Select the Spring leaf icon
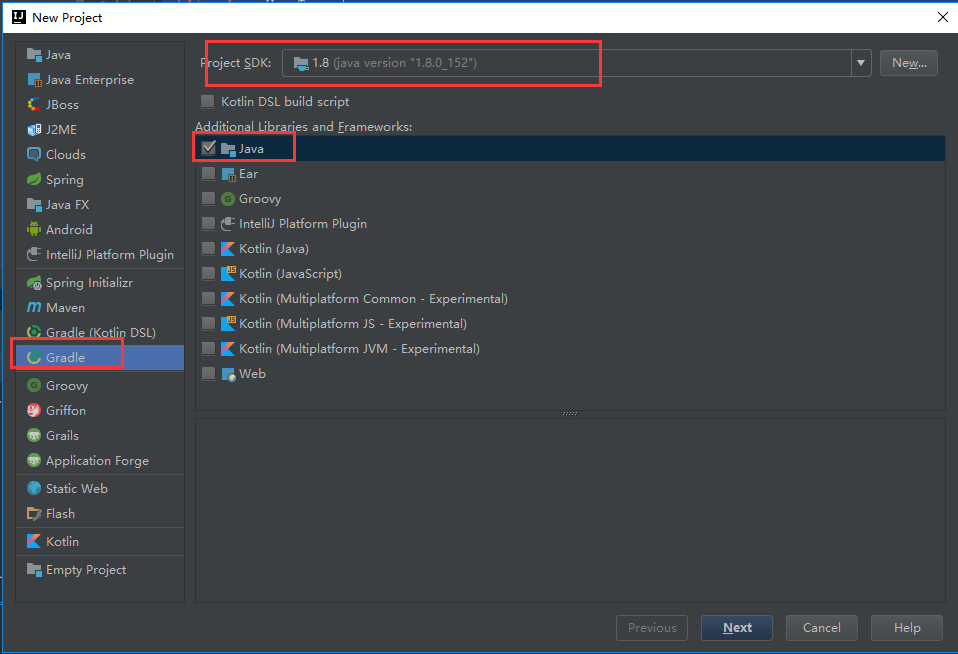 click(x=34, y=180)
